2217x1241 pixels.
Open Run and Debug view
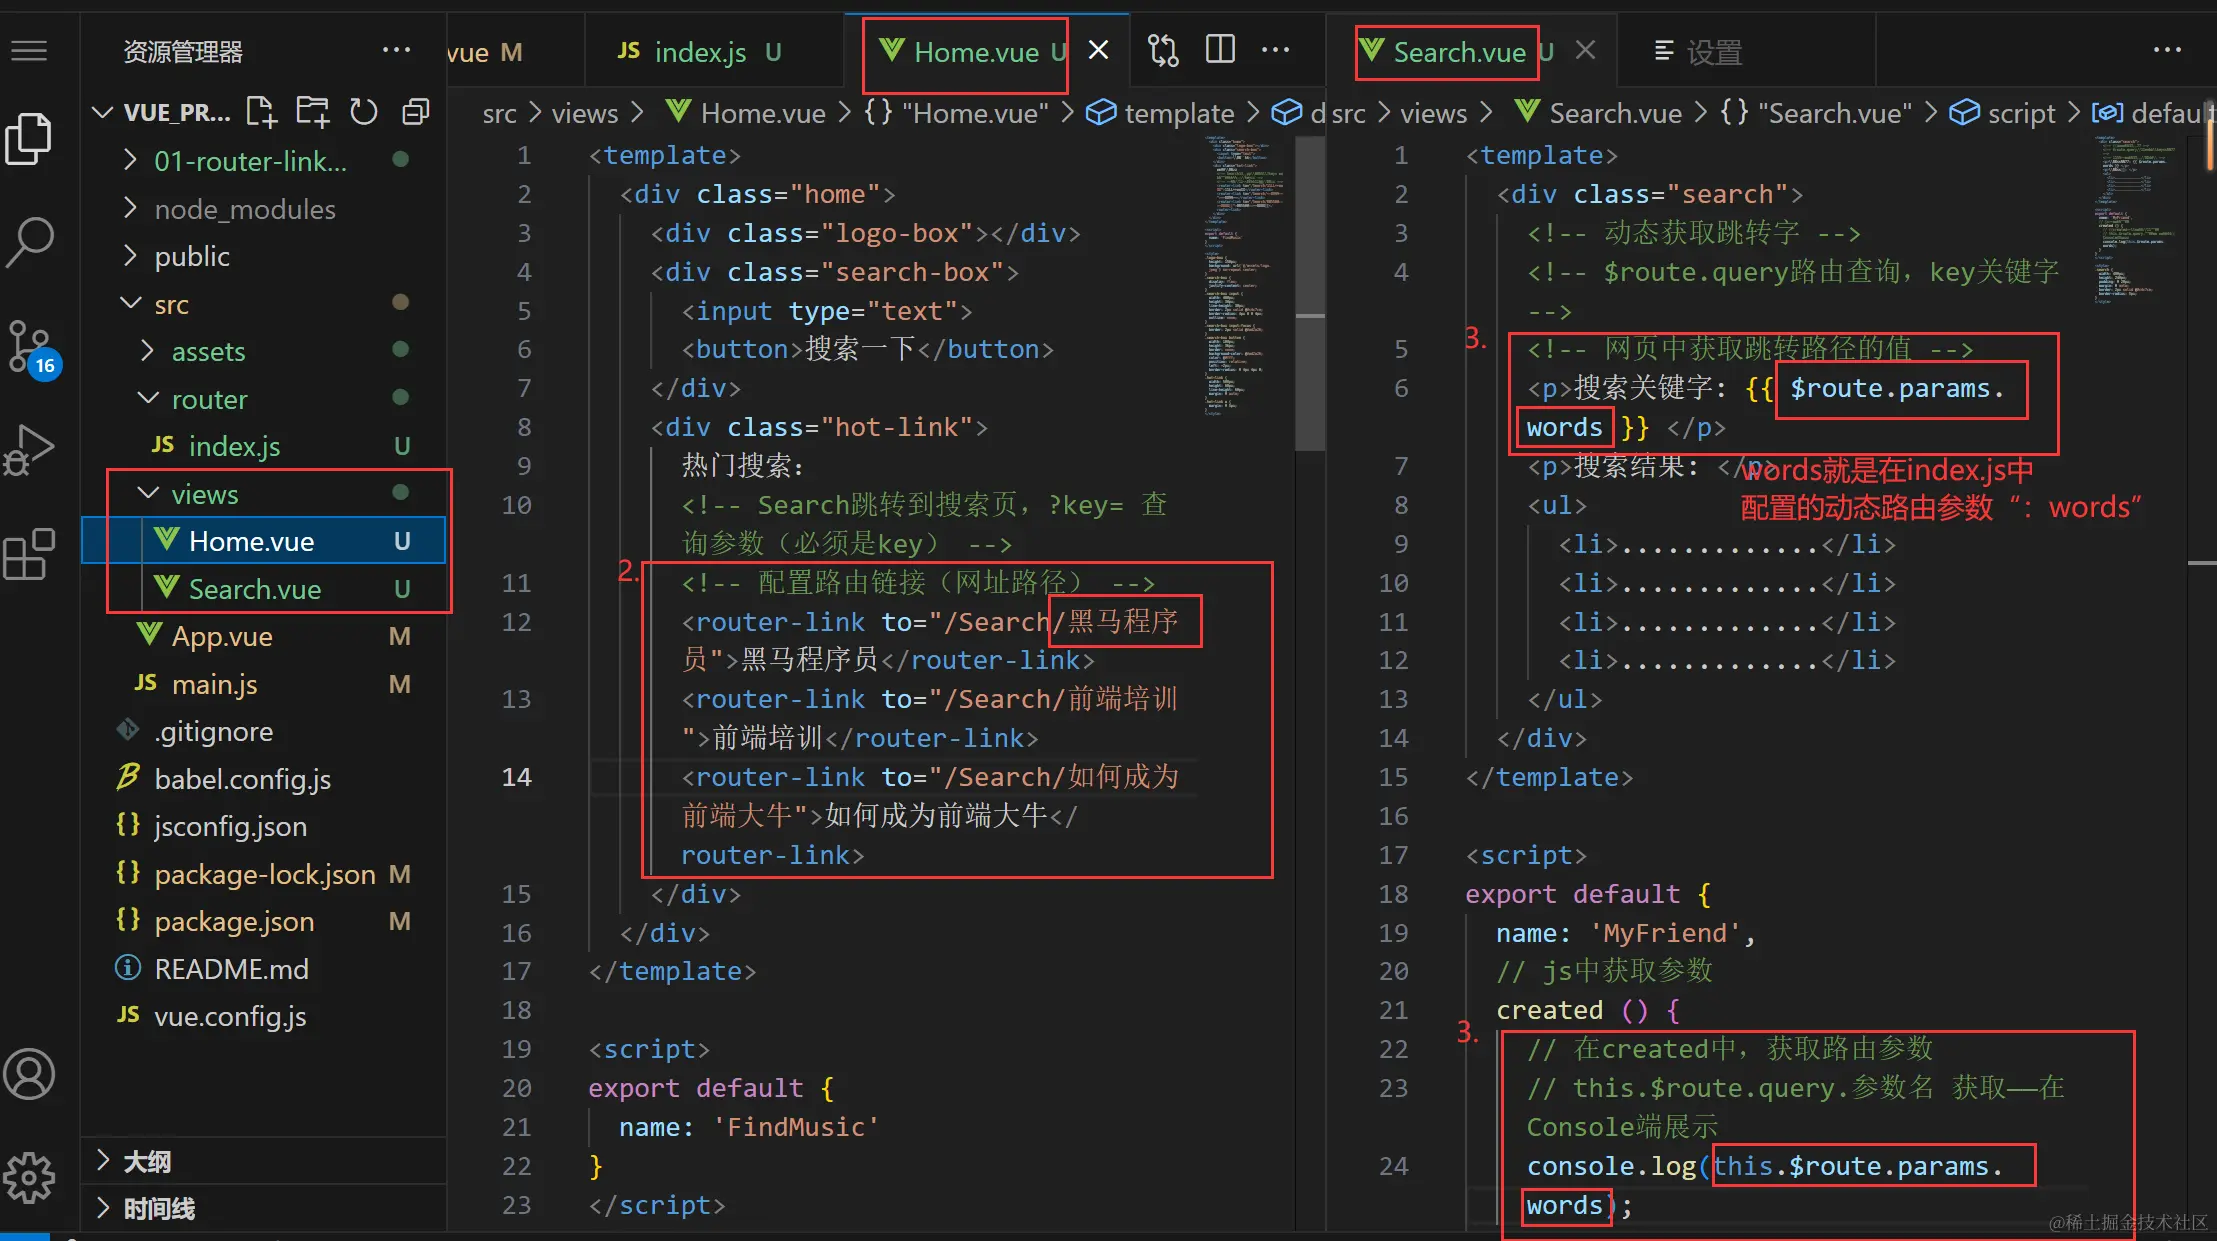(x=29, y=450)
